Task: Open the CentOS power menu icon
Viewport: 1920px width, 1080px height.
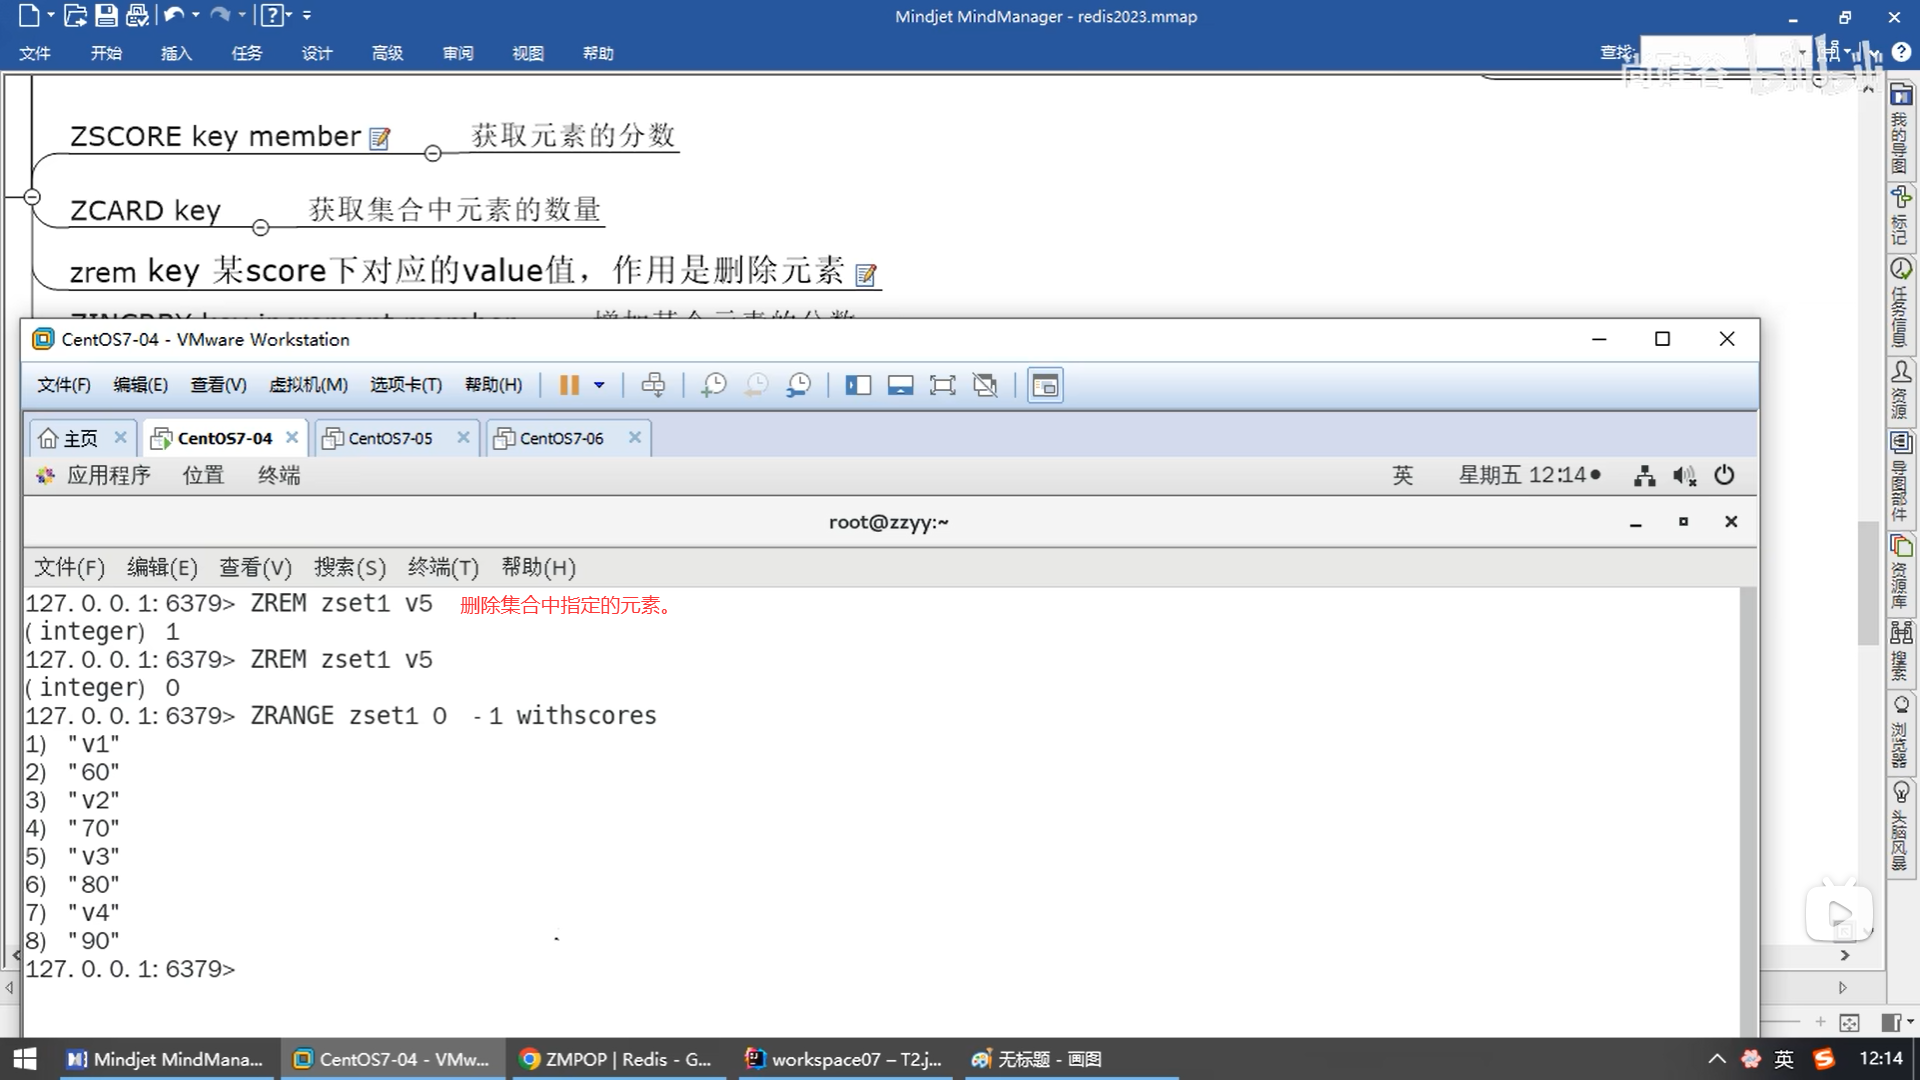Action: coord(1724,476)
